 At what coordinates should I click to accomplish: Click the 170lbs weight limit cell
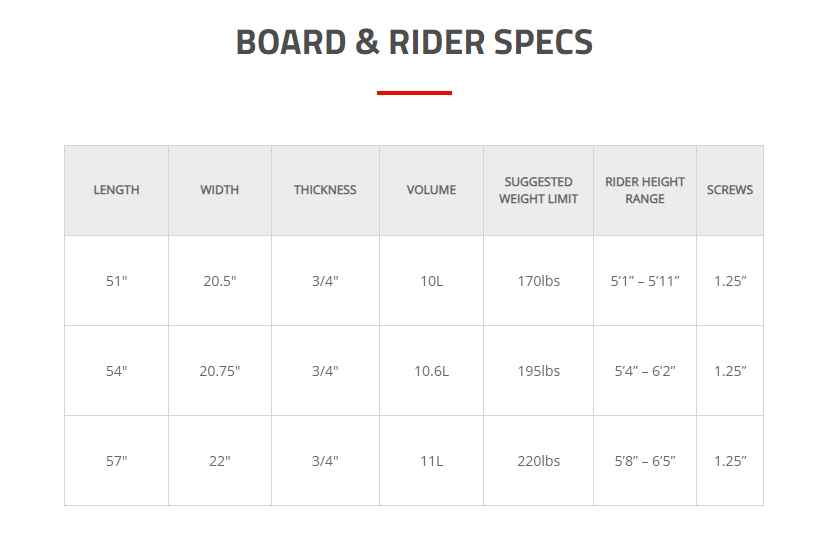click(x=538, y=281)
